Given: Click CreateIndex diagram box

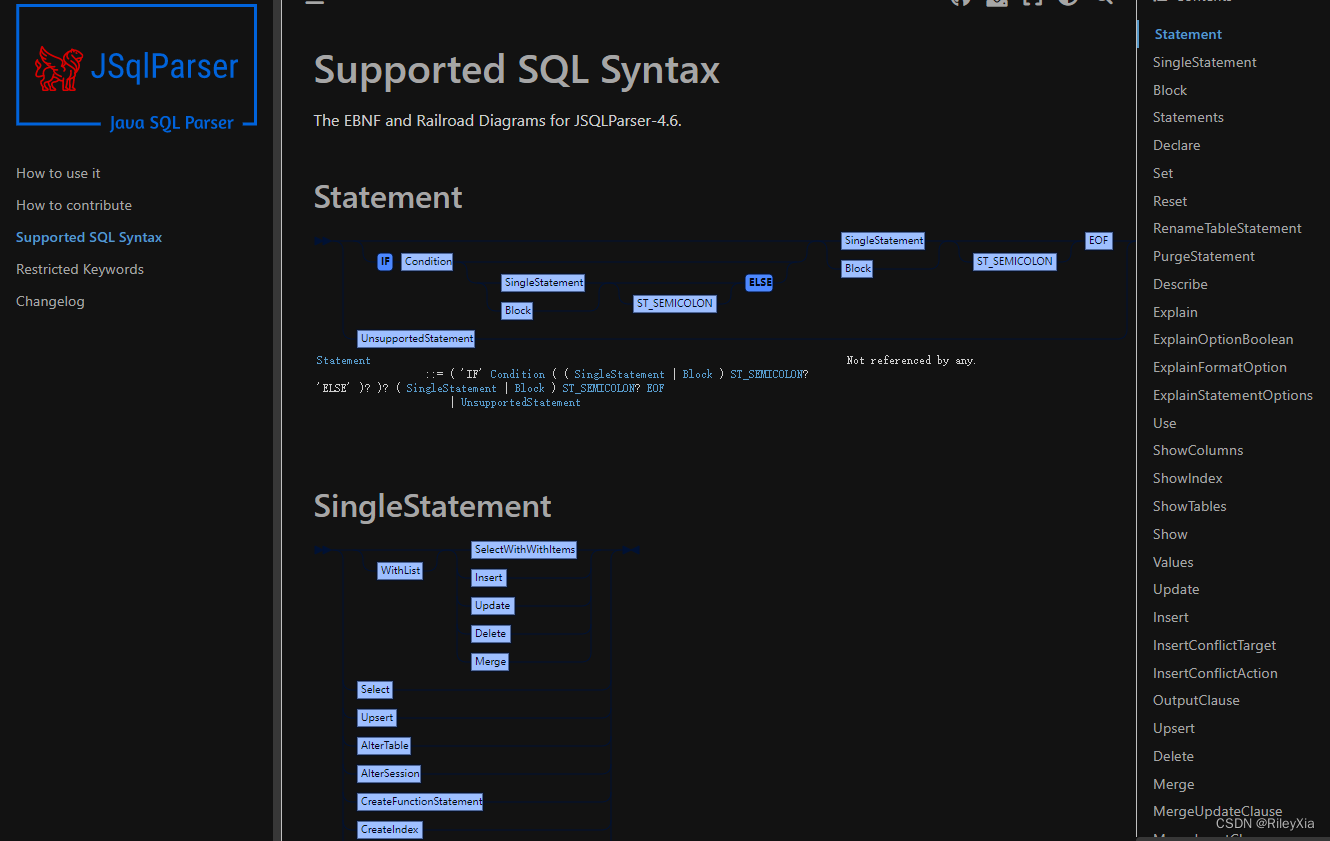Looking at the screenshot, I should [390, 830].
